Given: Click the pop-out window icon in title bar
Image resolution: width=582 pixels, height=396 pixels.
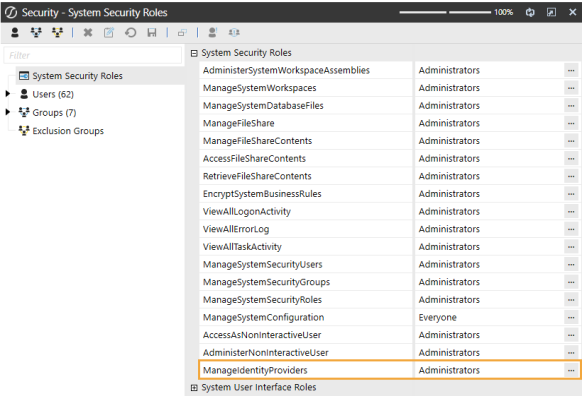Looking at the screenshot, I should (551, 12).
